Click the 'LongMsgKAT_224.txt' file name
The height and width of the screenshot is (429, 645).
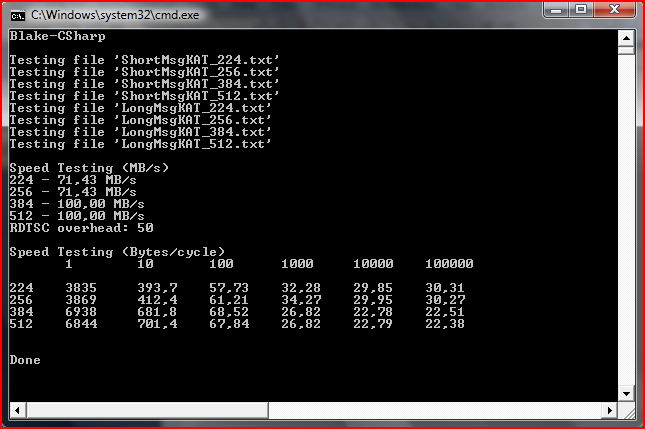(193, 108)
